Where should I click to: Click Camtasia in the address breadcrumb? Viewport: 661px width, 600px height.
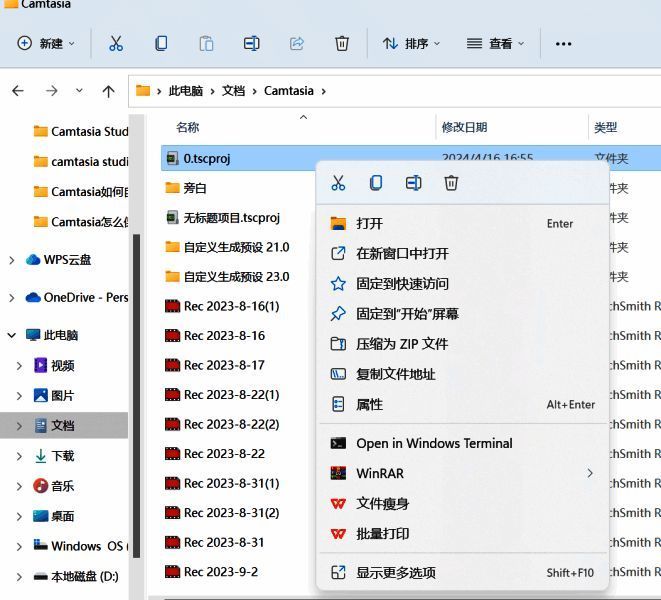click(x=289, y=91)
